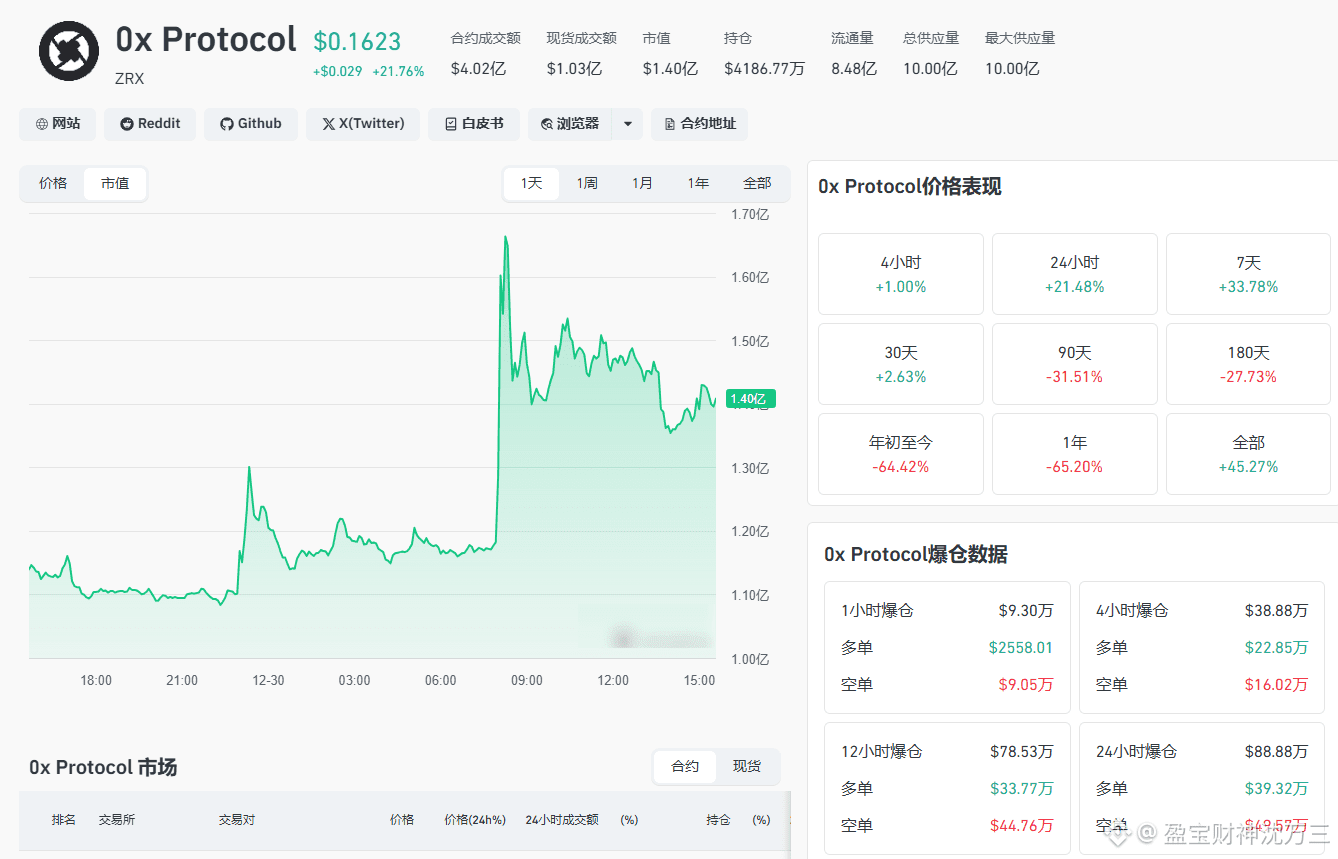
Task: Click the 全部 +45.27% performance card
Action: (x=1249, y=454)
